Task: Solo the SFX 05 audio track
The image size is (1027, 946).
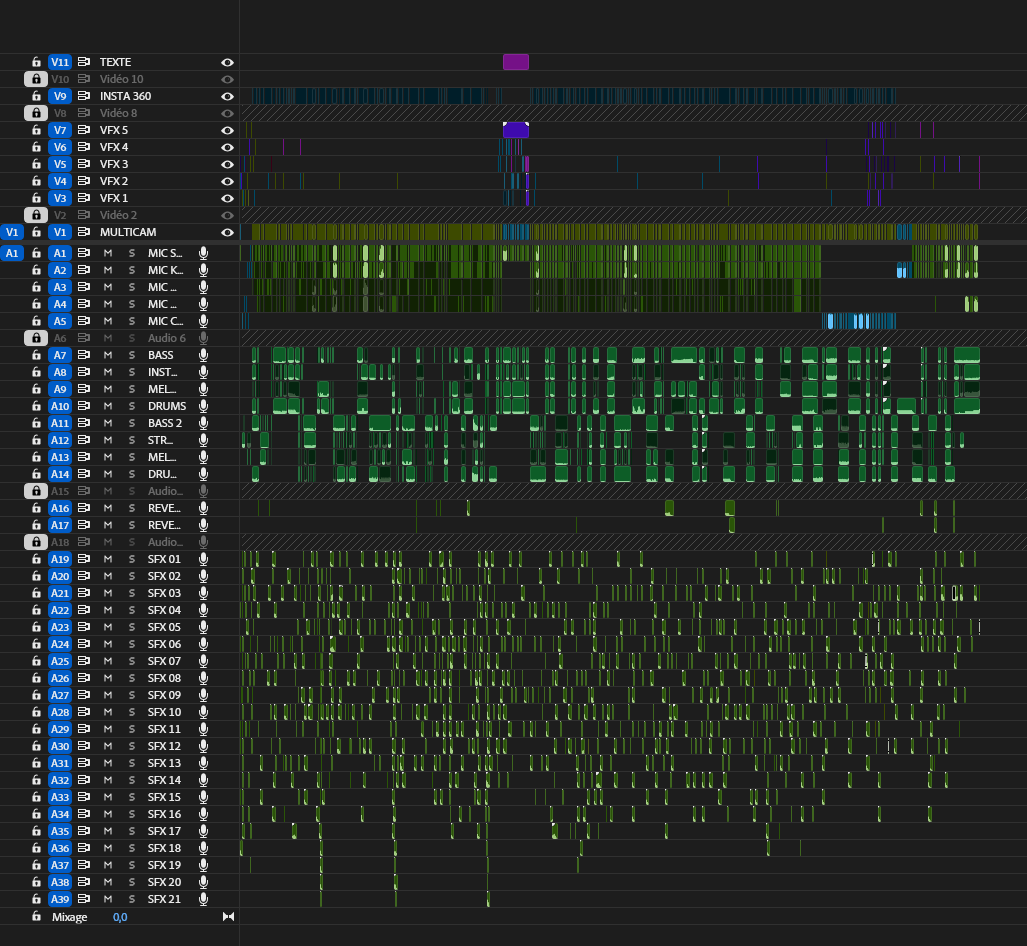Action: click(x=132, y=627)
